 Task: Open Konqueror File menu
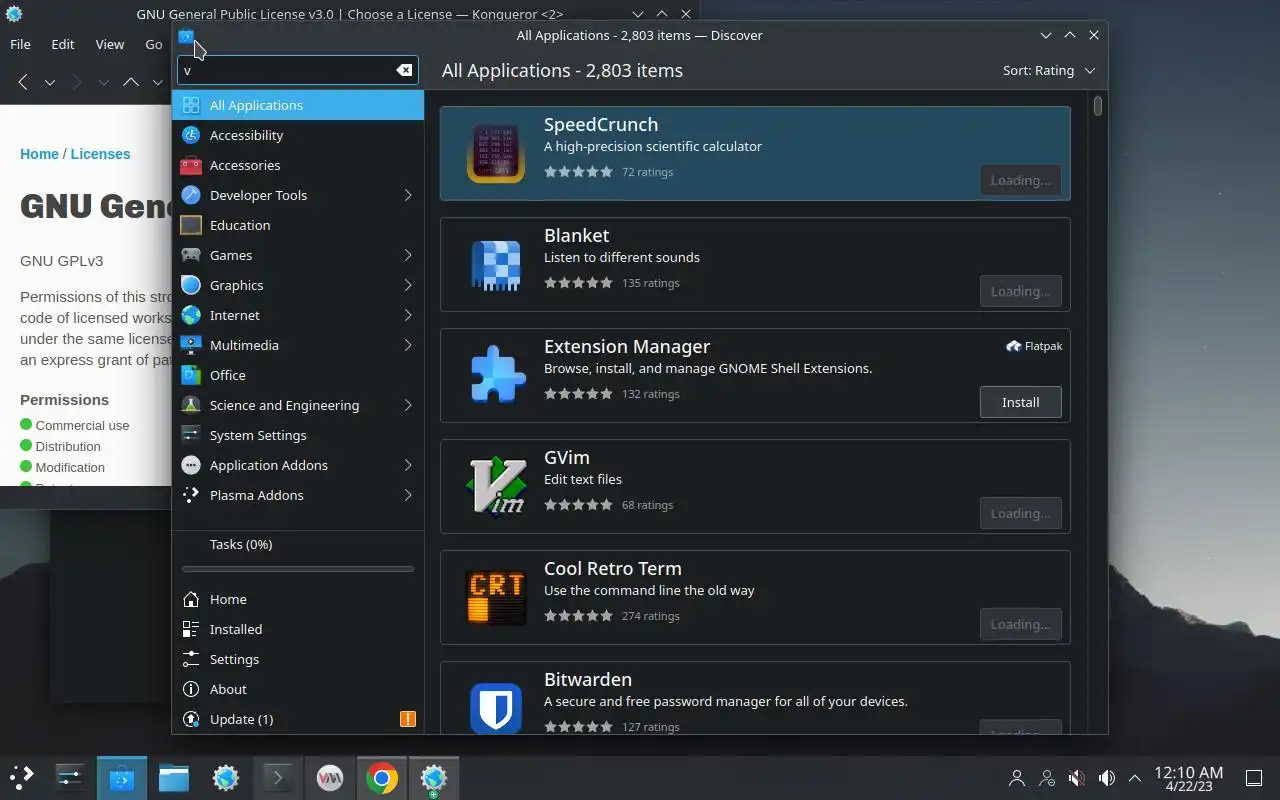click(20, 44)
